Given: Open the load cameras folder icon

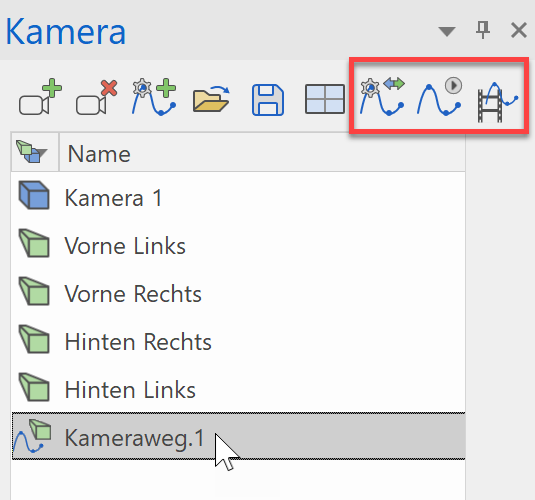Looking at the screenshot, I should (211, 99).
